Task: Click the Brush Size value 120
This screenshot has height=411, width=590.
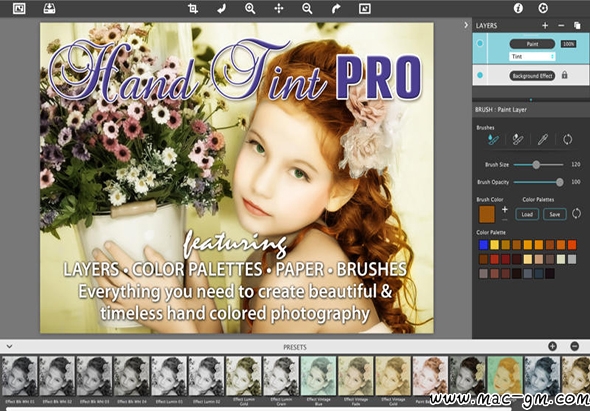Action: [x=575, y=164]
